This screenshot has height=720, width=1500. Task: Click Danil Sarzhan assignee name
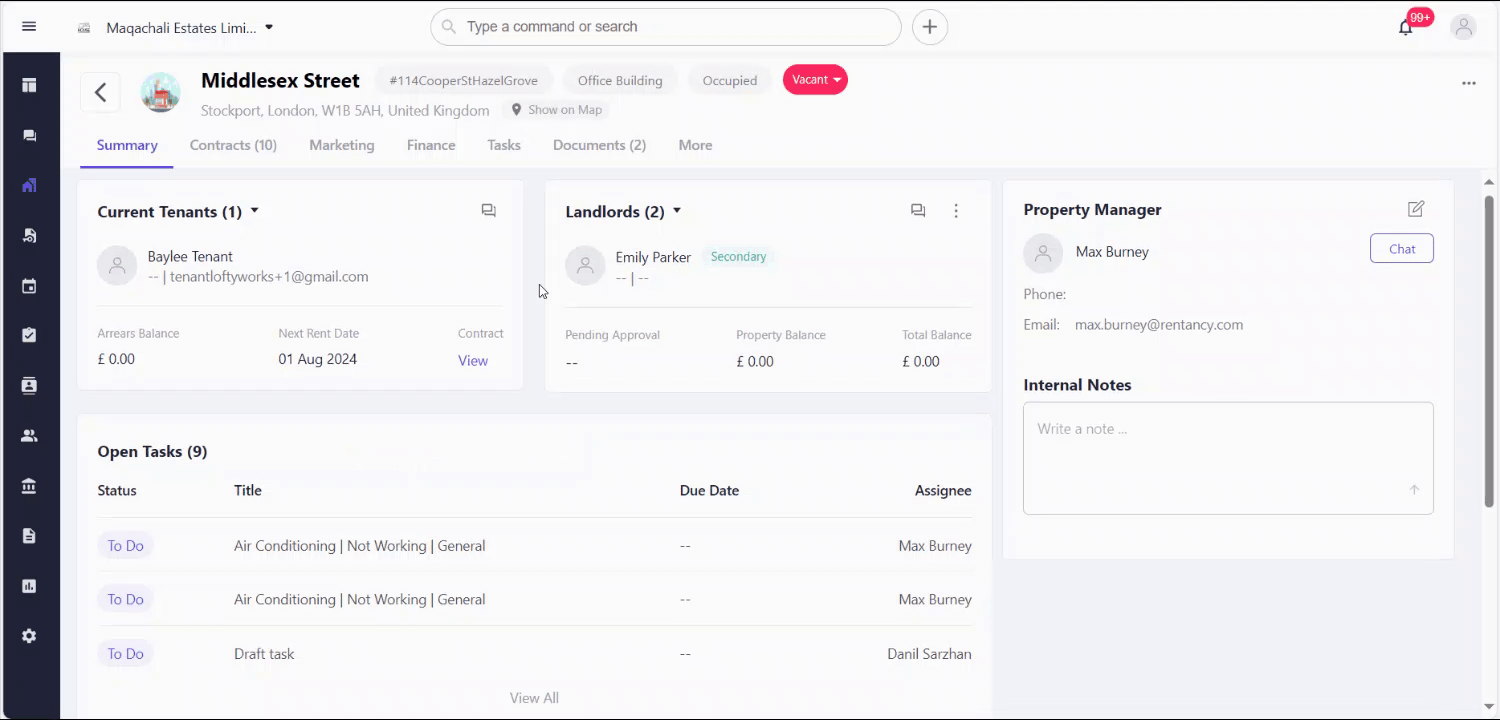click(x=929, y=654)
